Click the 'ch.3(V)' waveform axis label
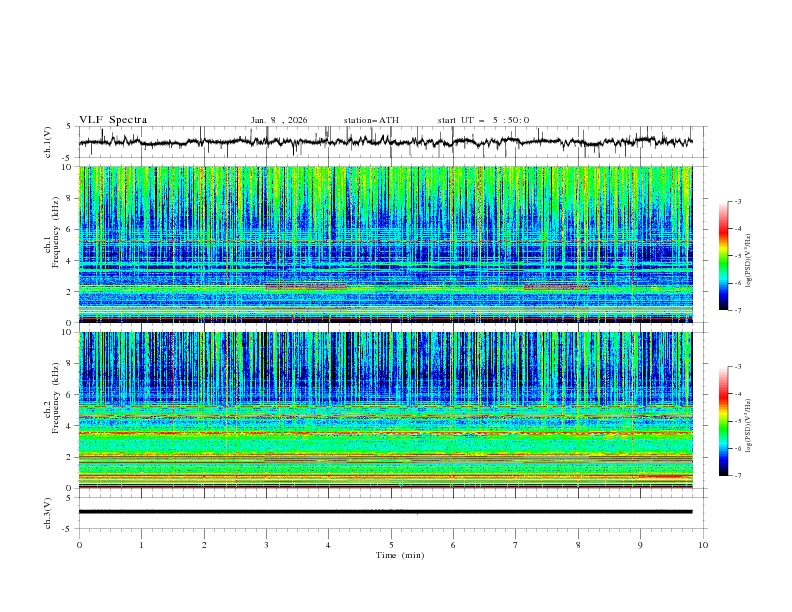 click(48, 513)
